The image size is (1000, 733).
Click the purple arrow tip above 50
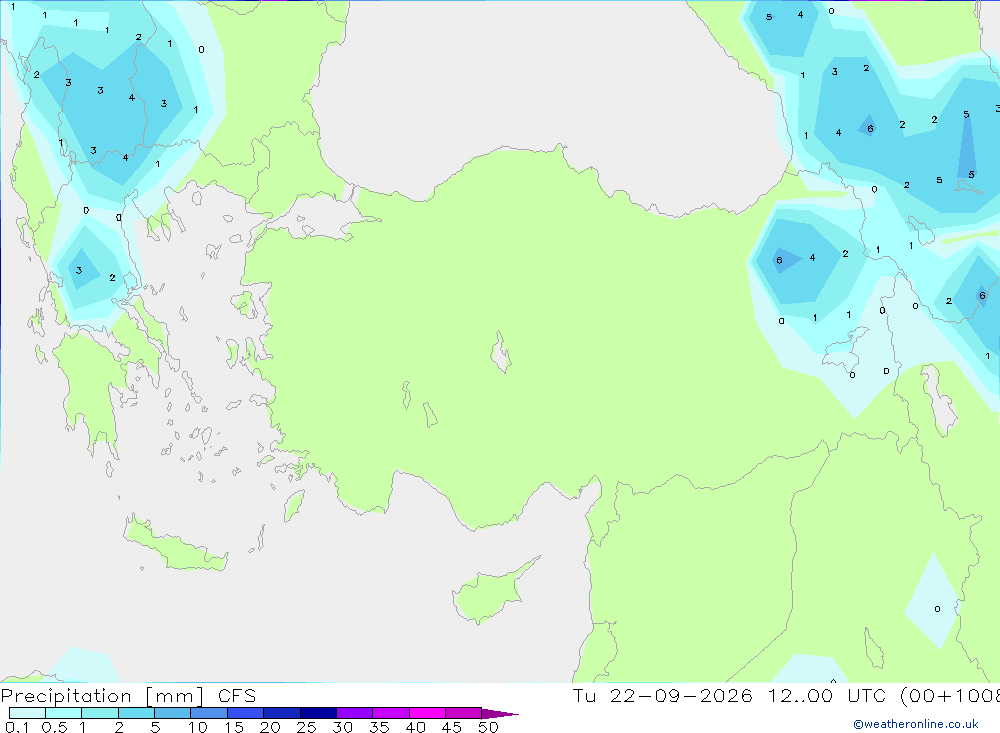[499, 713]
